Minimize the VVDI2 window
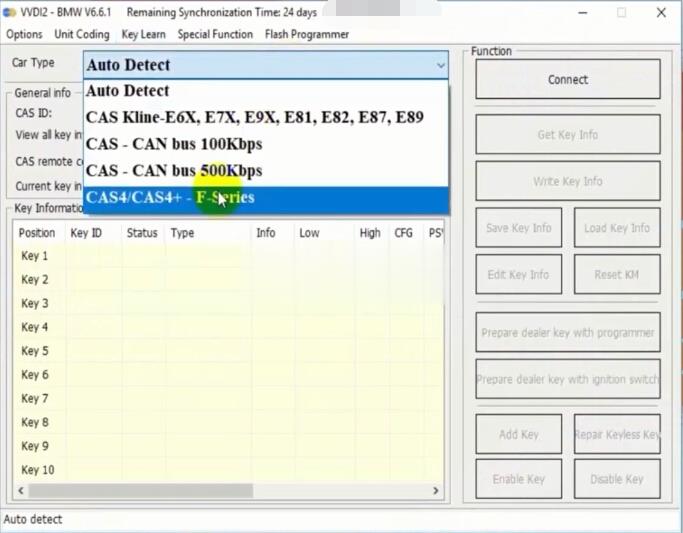This screenshot has height=533, width=683. (x=582, y=13)
